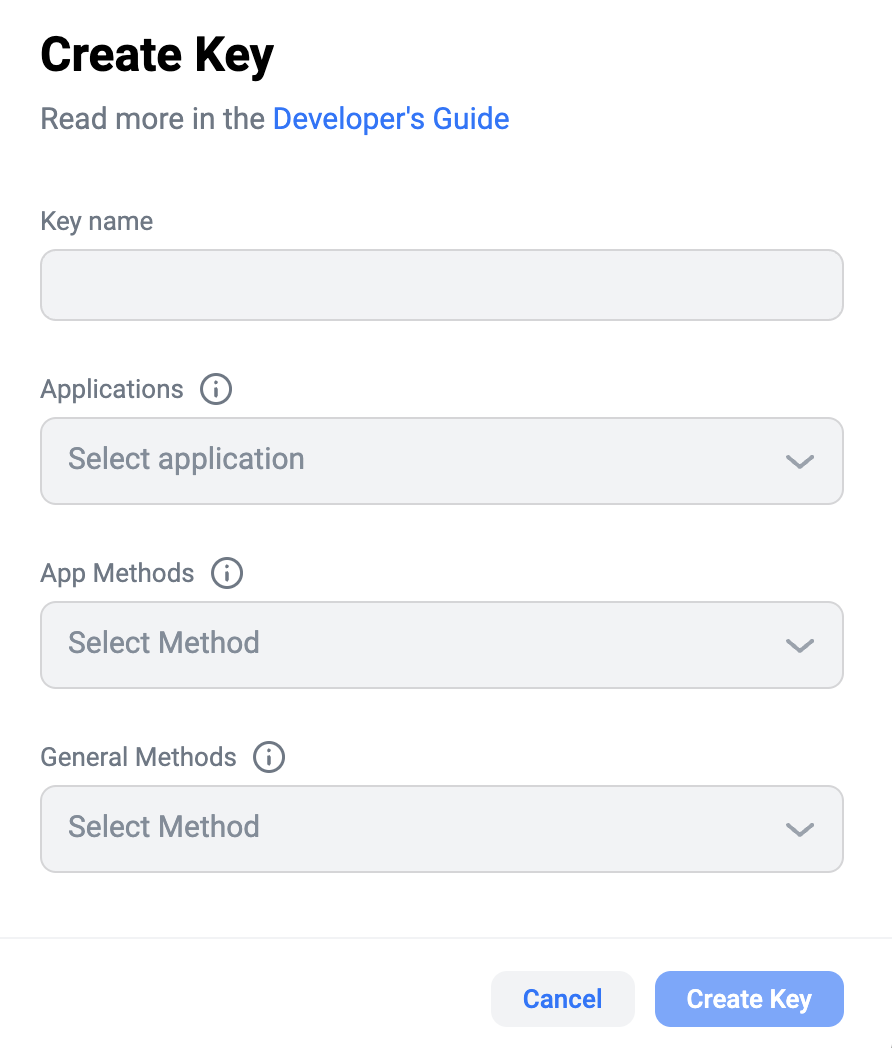
Task: Click the App Methods info icon
Action: click(x=227, y=573)
